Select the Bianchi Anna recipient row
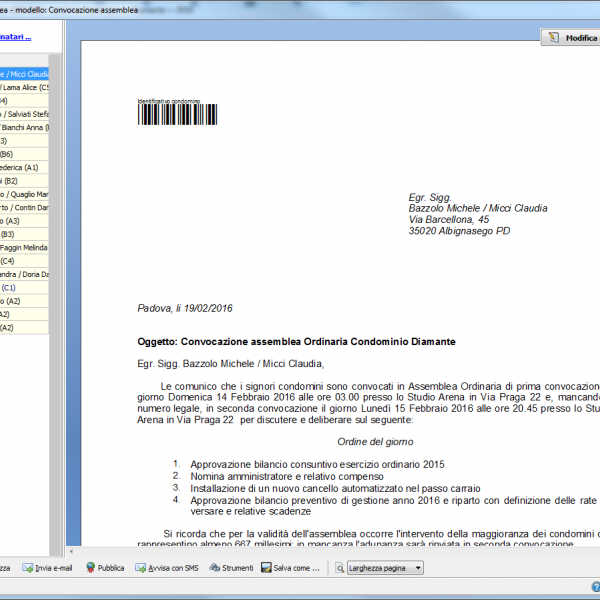 click(x=24, y=127)
